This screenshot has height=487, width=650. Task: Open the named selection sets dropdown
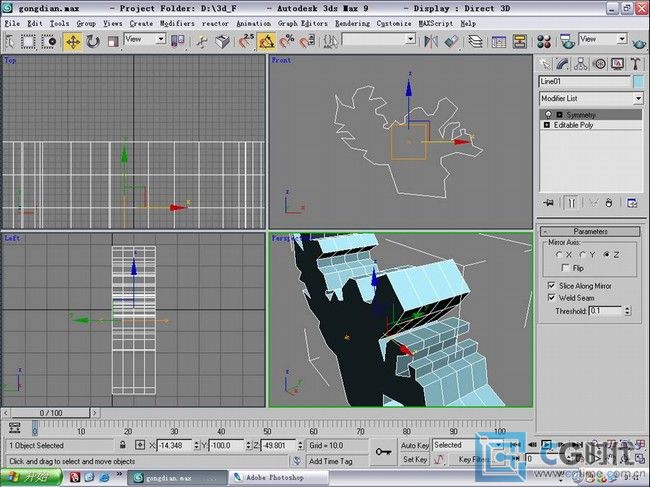[x=378, y=39]
